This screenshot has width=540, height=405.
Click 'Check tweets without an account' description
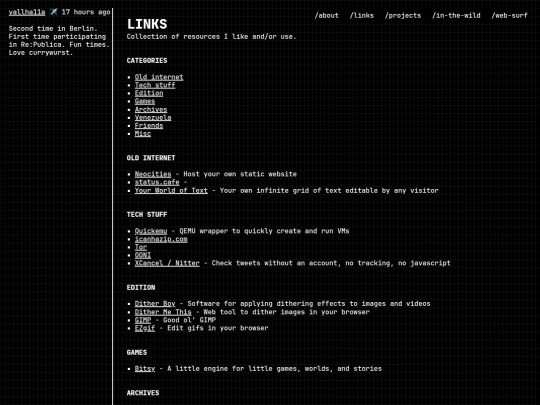331,263
